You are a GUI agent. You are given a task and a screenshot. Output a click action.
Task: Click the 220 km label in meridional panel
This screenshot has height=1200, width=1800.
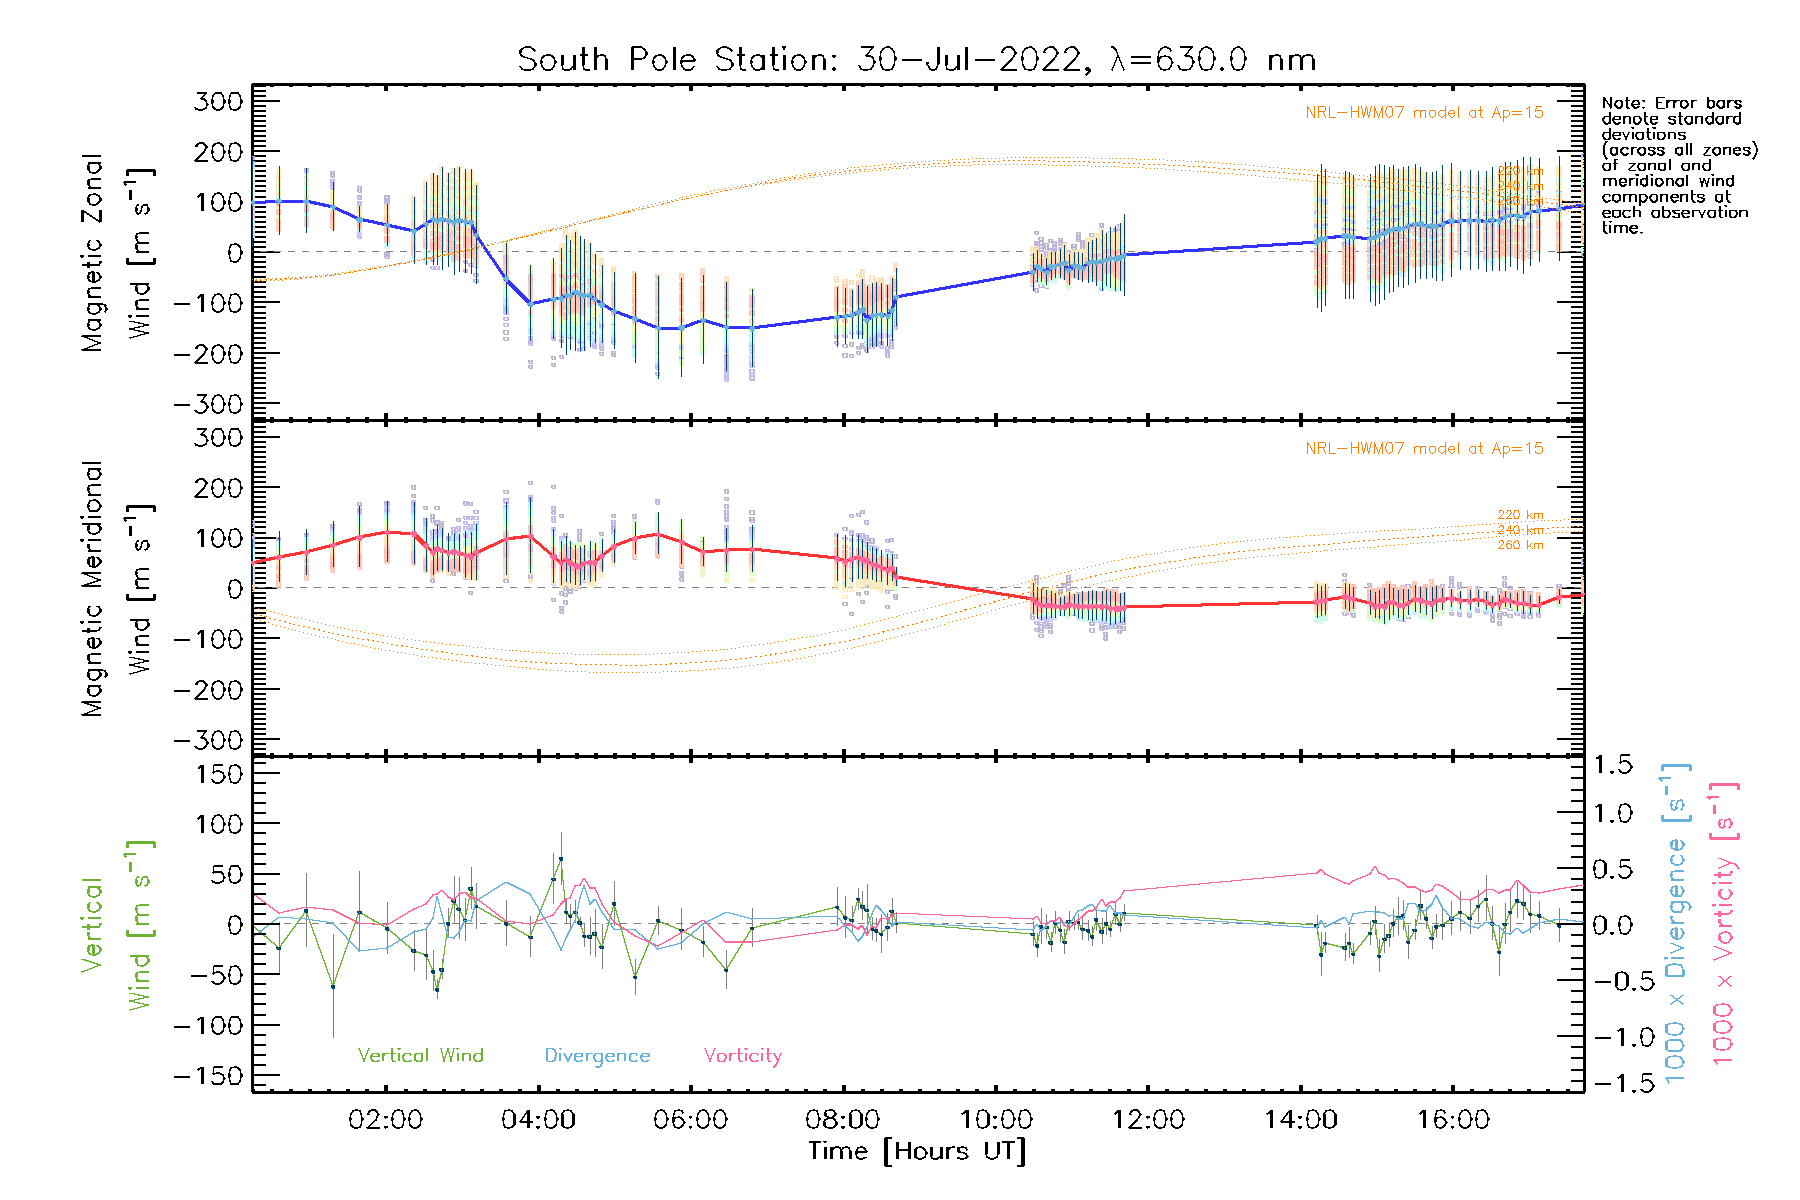tap(1520, 515)
